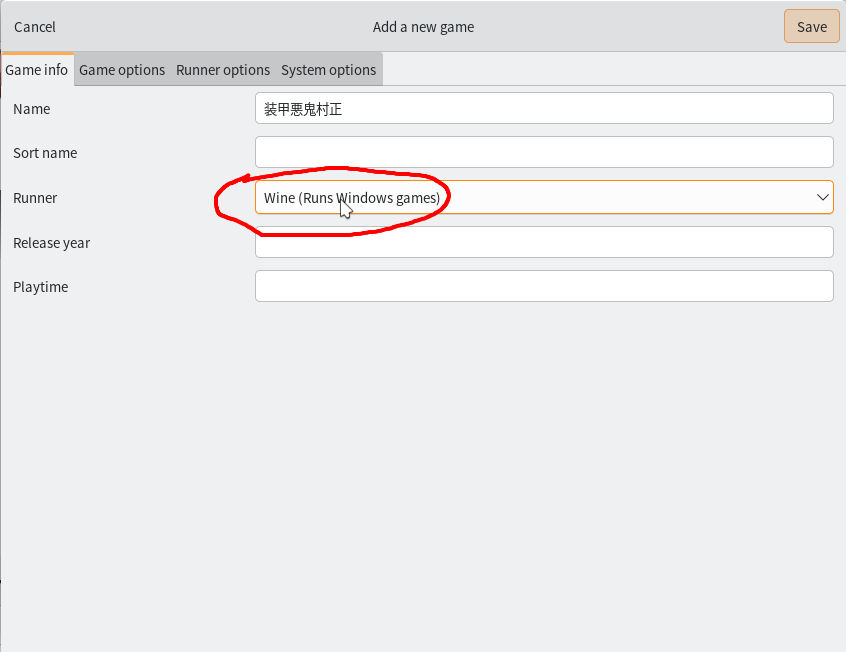Click into the Sort name field

coord(544,153)
